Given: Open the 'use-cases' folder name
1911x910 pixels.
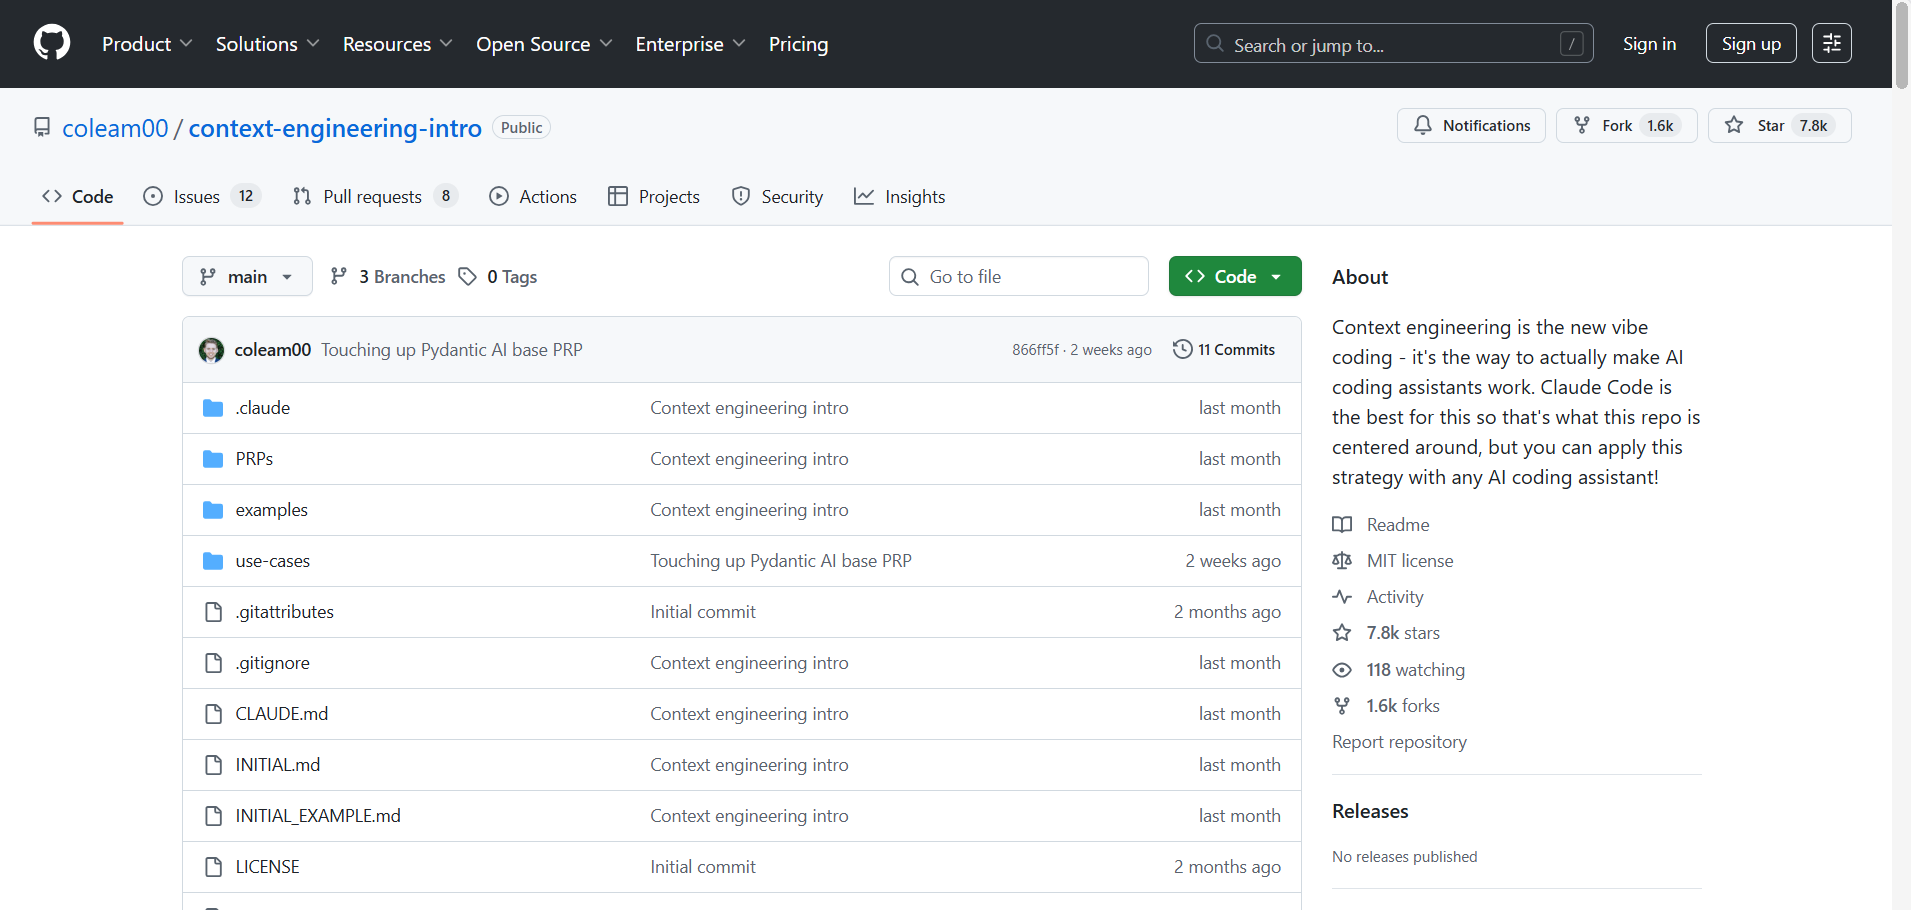Looking at the screenshot, I should [273, 561].
